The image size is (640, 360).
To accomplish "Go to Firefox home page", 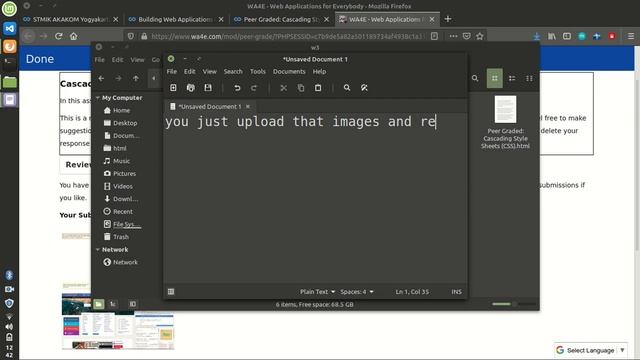I will 73,36.
